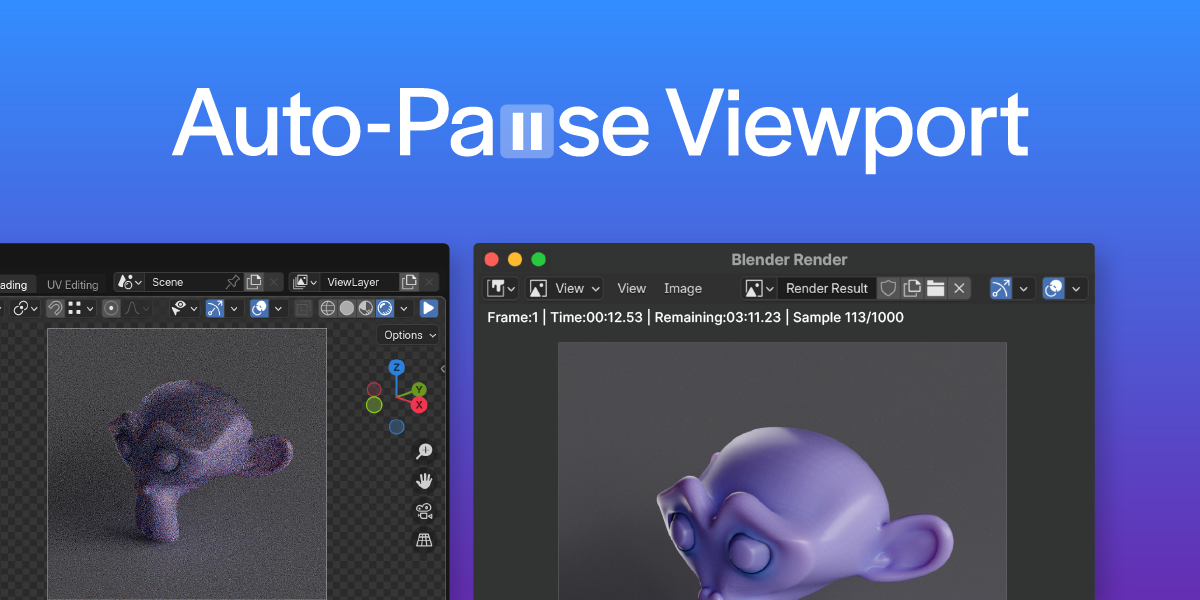
Task: Open the object visibility eye dropdown
Action: [x=184, y=308]
